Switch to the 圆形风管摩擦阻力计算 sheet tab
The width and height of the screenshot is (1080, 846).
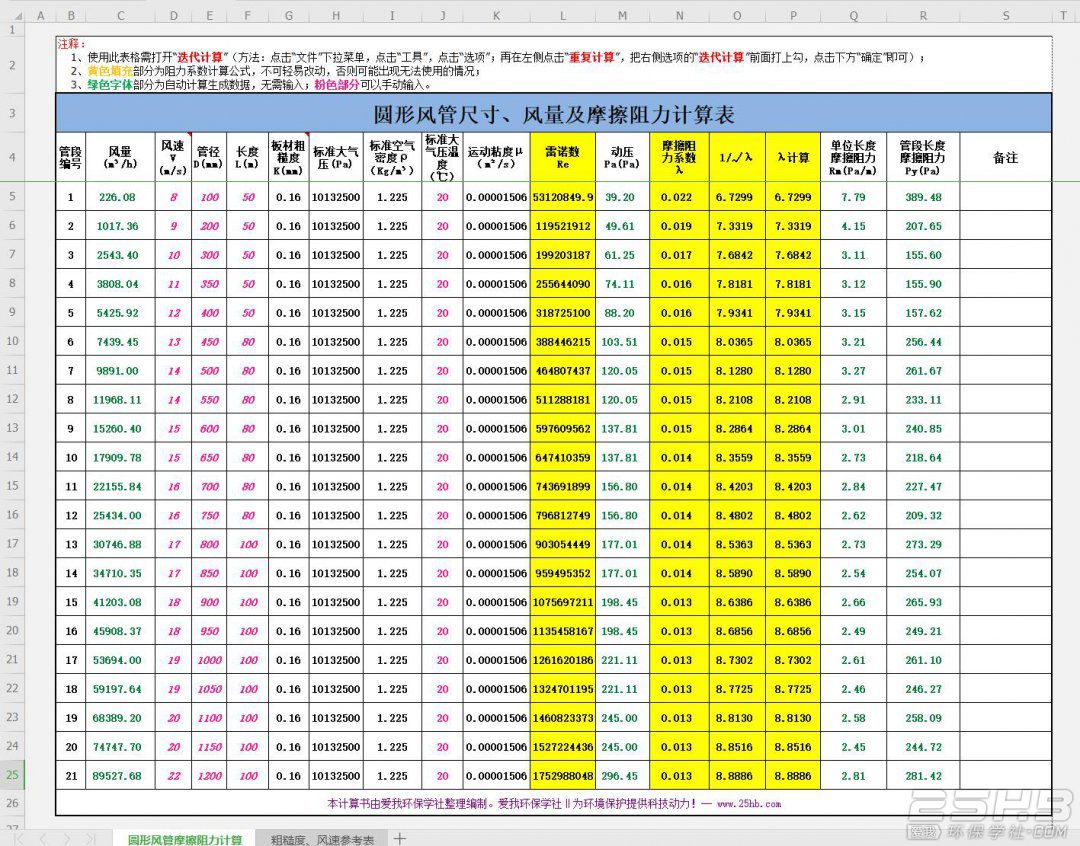point(185,839)
